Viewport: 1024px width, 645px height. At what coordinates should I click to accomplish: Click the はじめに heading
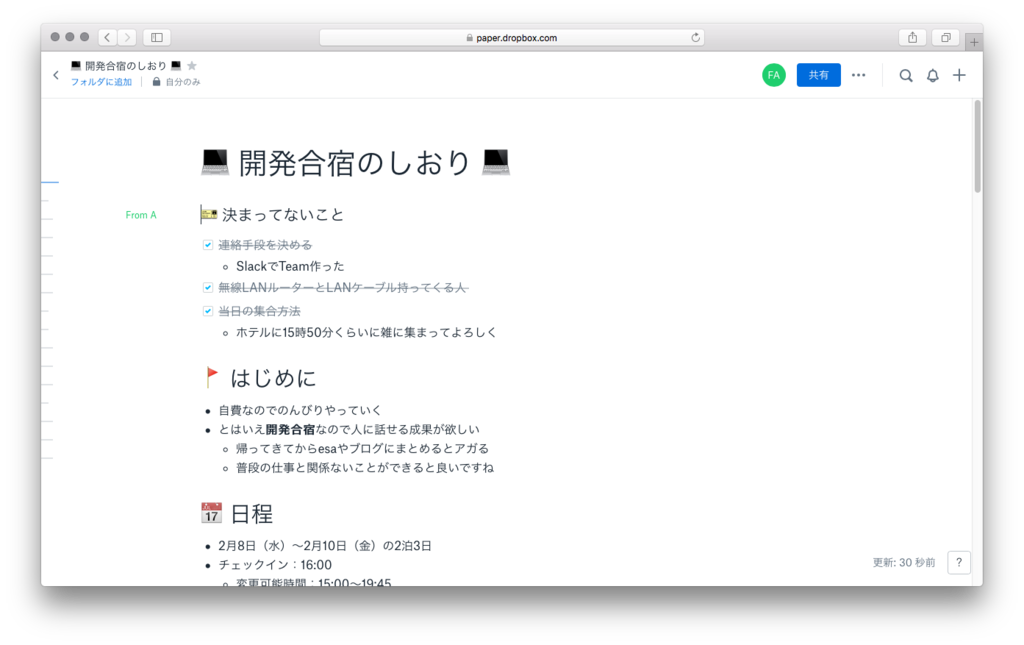tap(273, 378)
